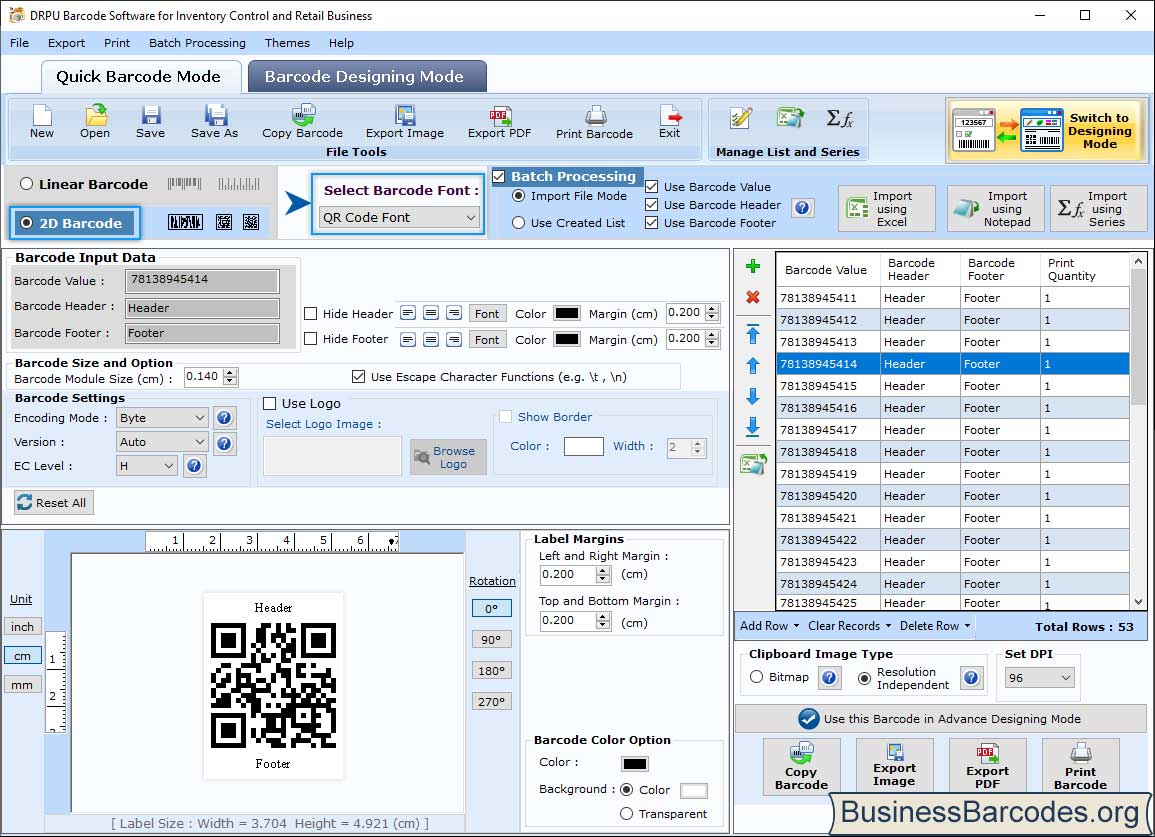Set rotation to 90 degrees
The image size is (1155, 837).
[491, 640]
